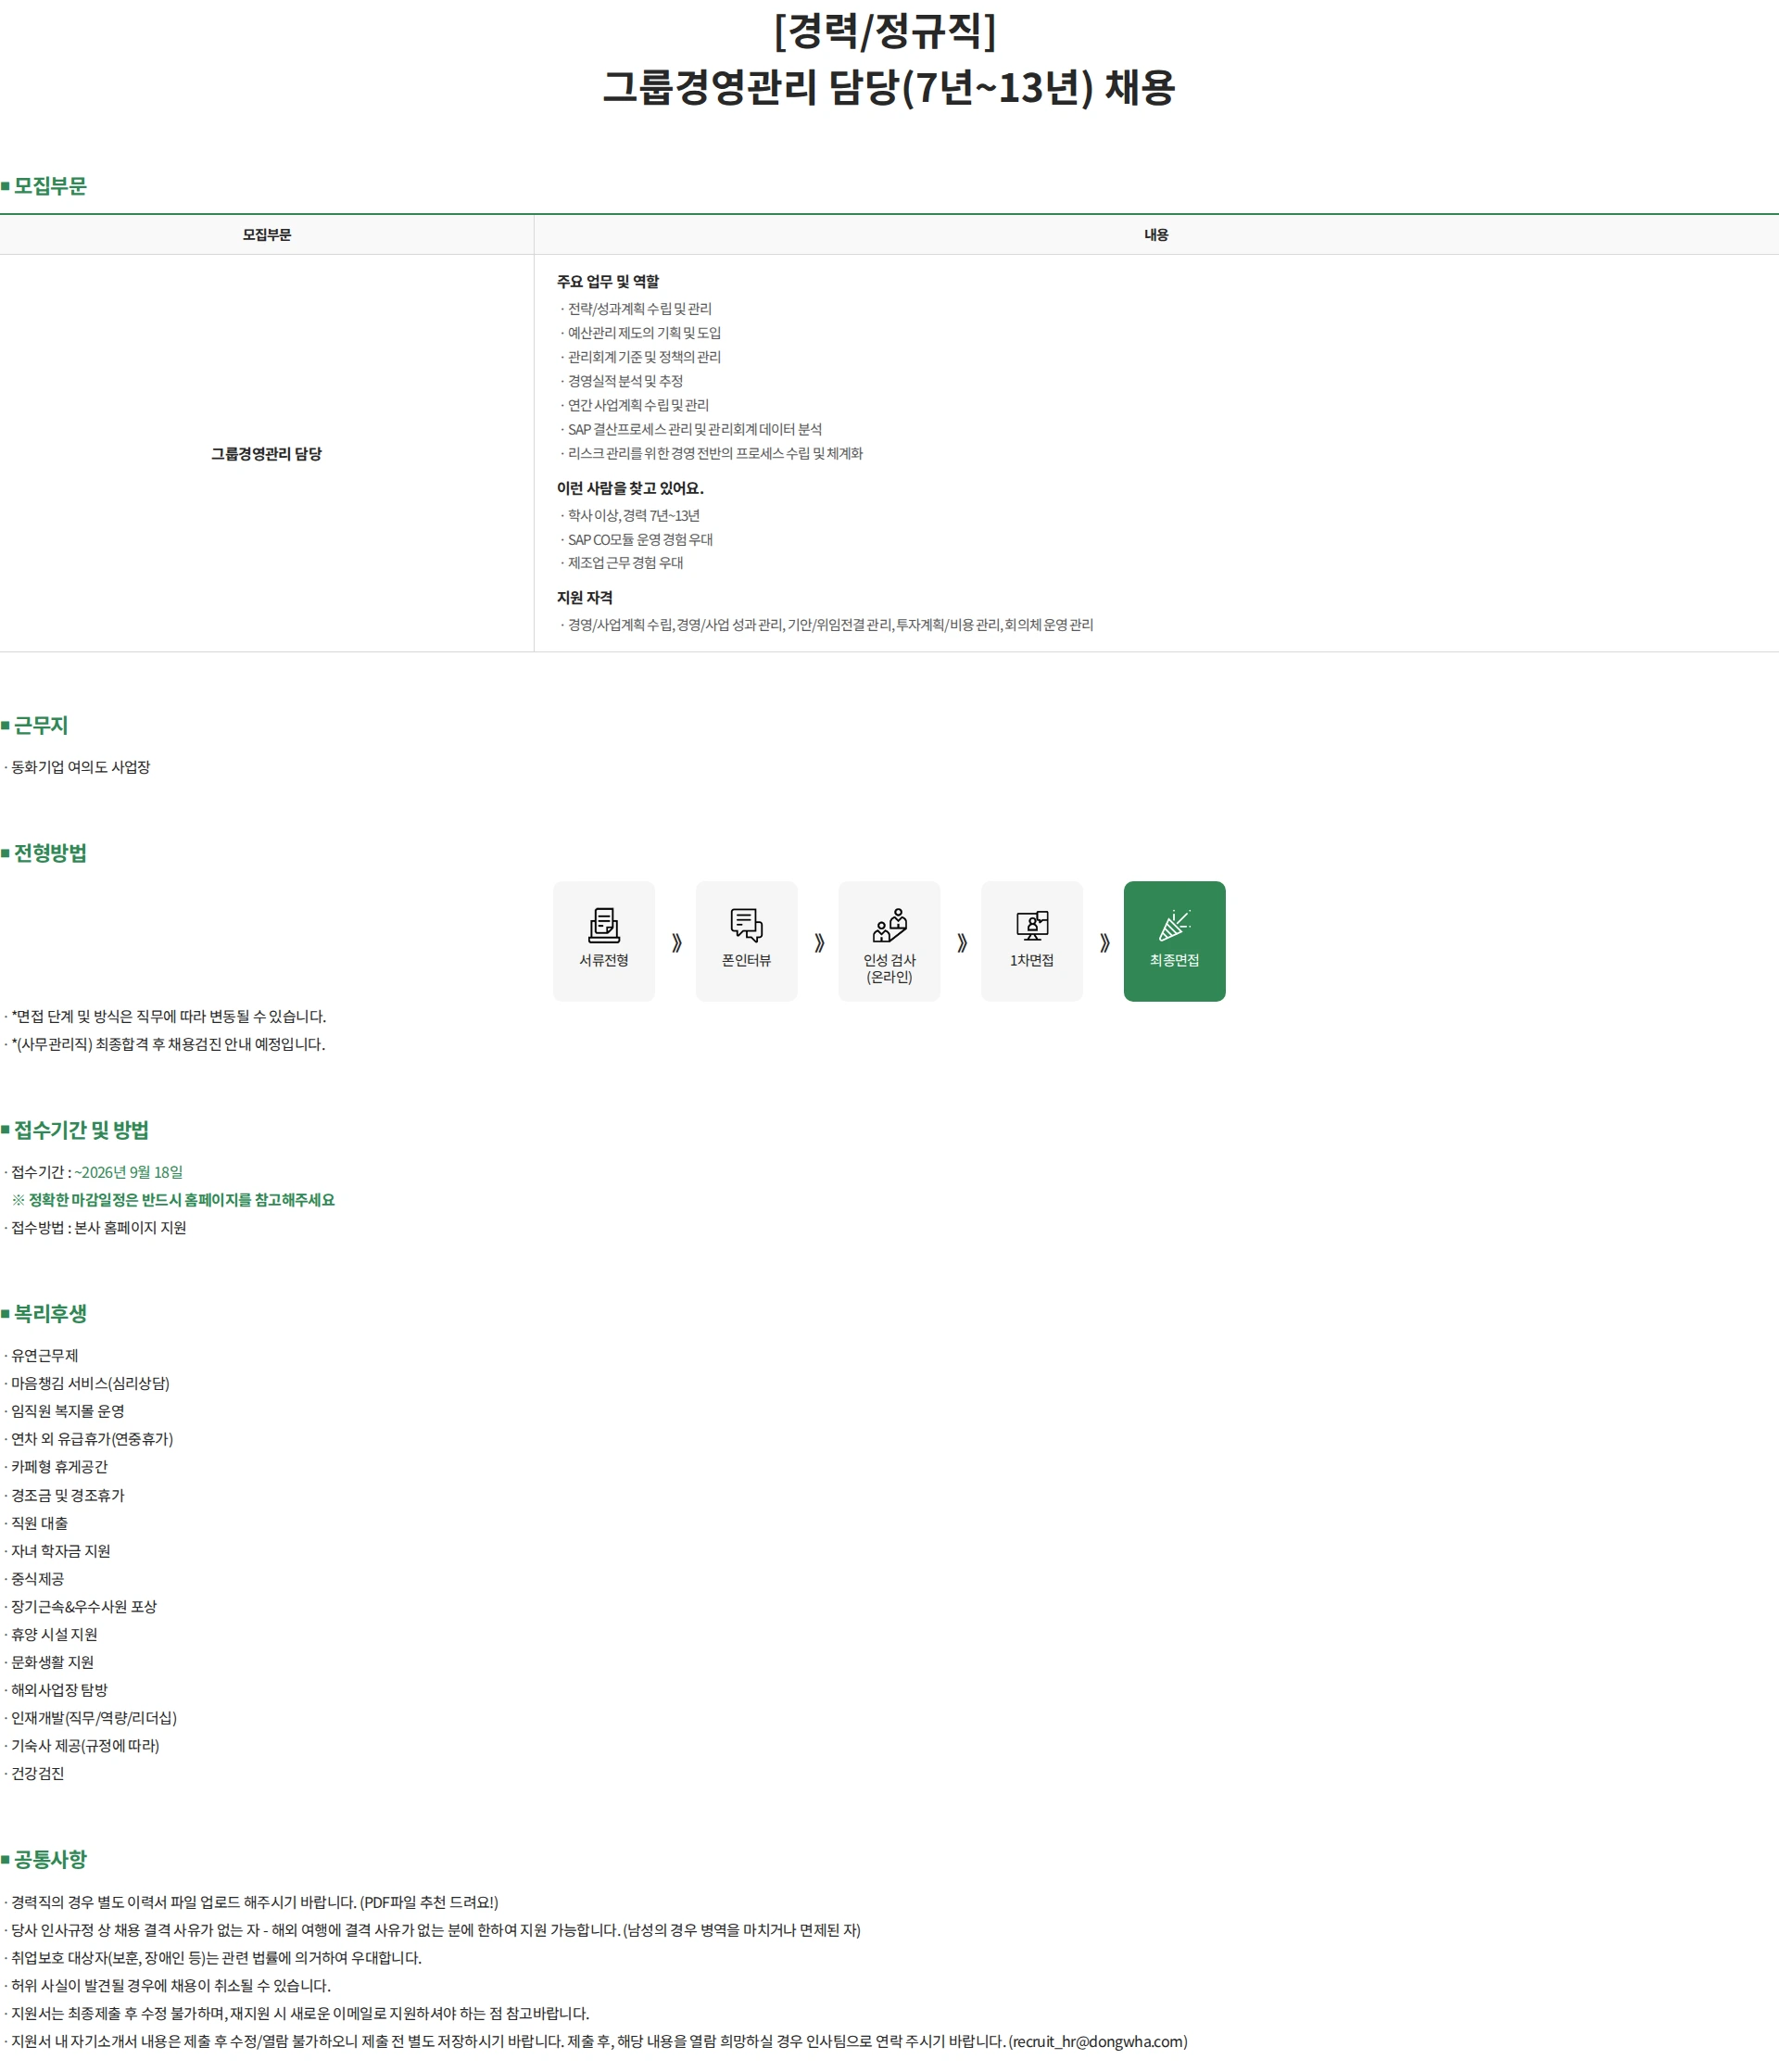1779x2072 pixels.
Task: Click the 인성 검사 people icon
Action: pos(889,925)
